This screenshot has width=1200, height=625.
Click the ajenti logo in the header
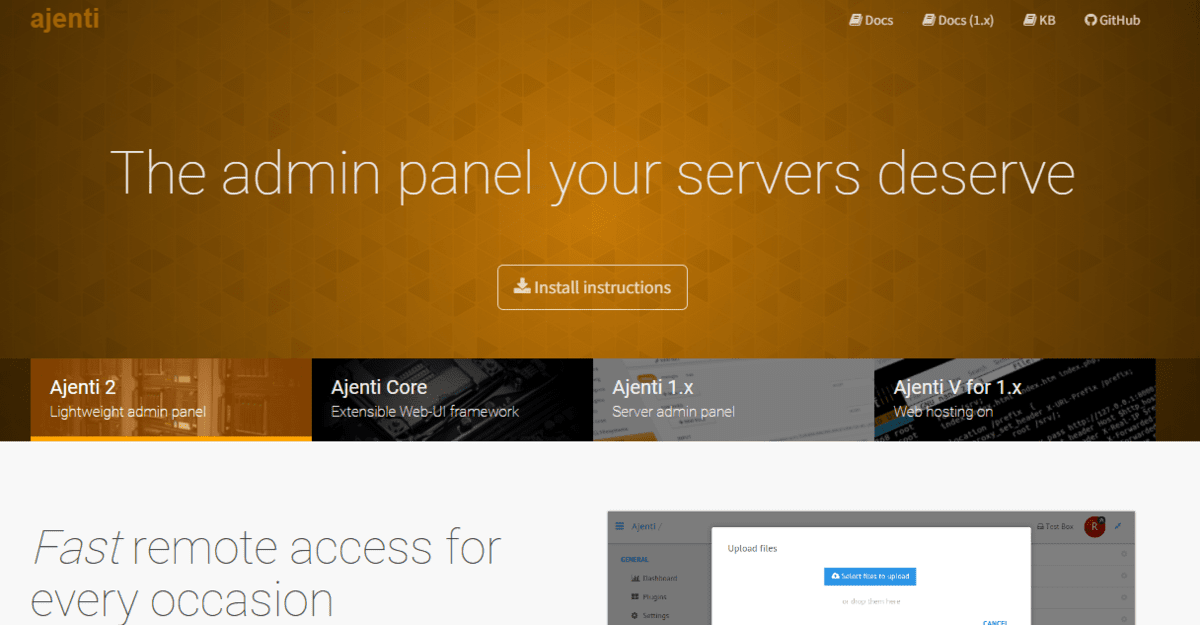coord(64,19)
